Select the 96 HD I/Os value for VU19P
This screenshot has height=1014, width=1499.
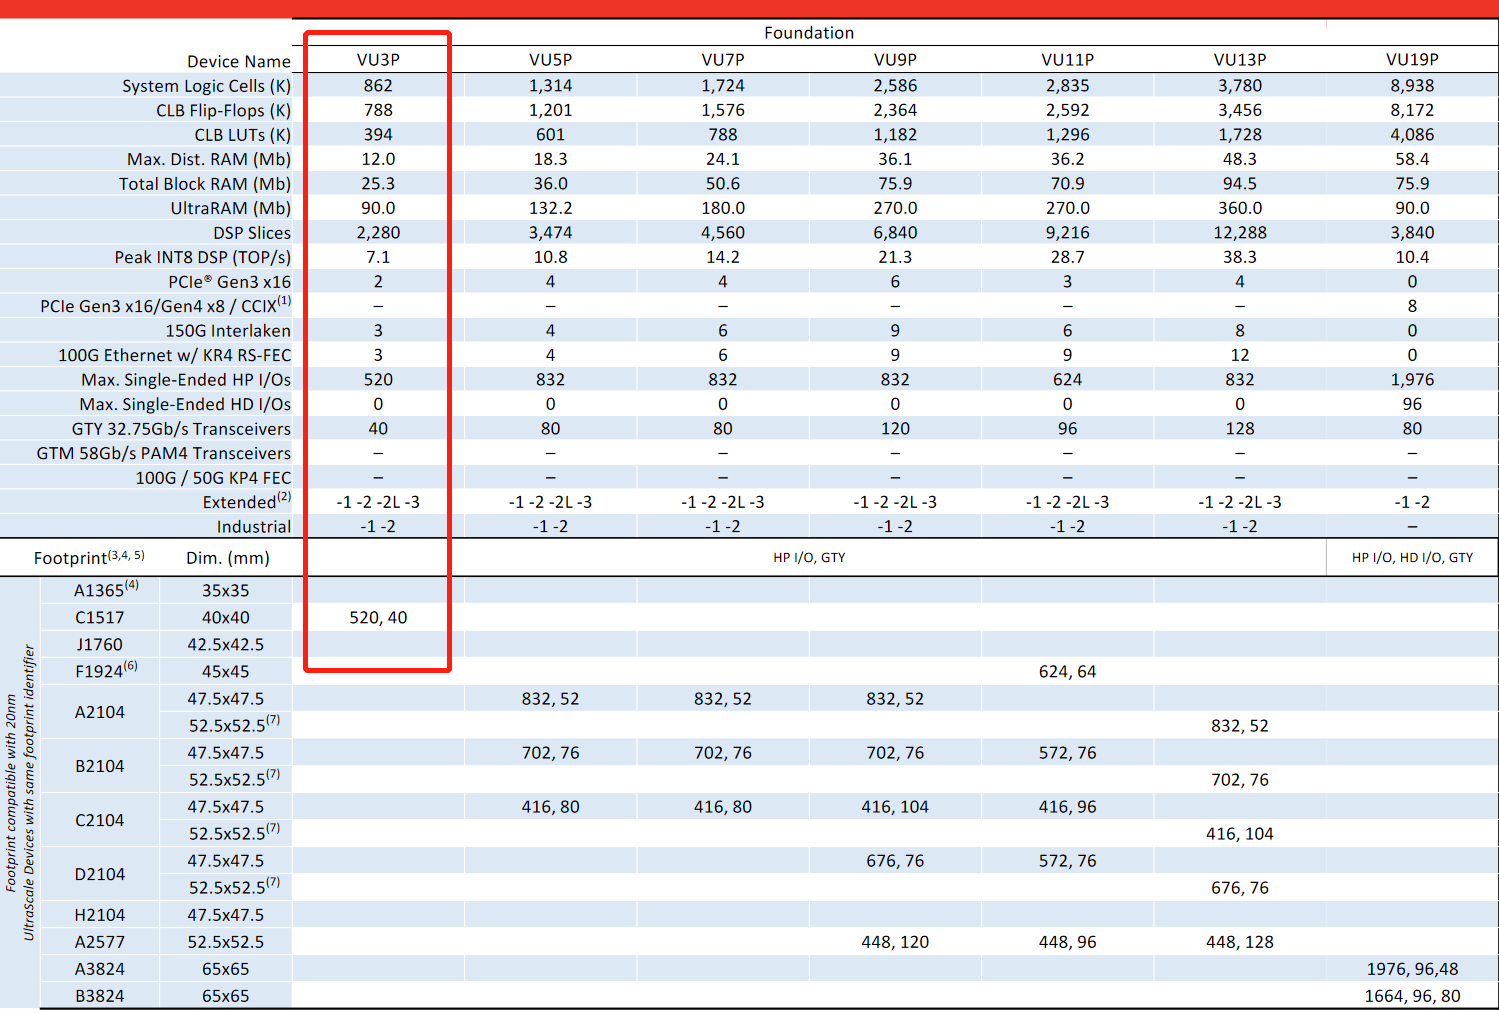pyautogui.click(x=1412, y=404)
